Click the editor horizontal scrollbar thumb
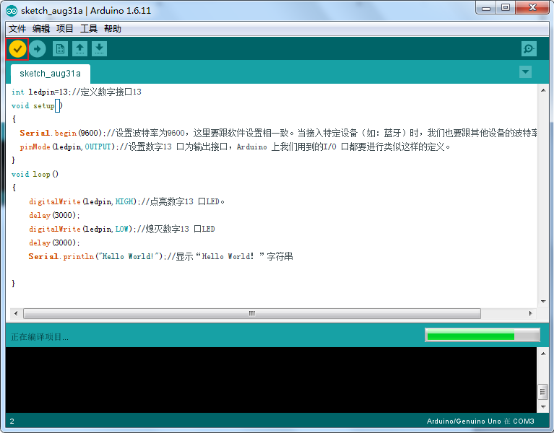The image size is (554, 434). point(252,313)
